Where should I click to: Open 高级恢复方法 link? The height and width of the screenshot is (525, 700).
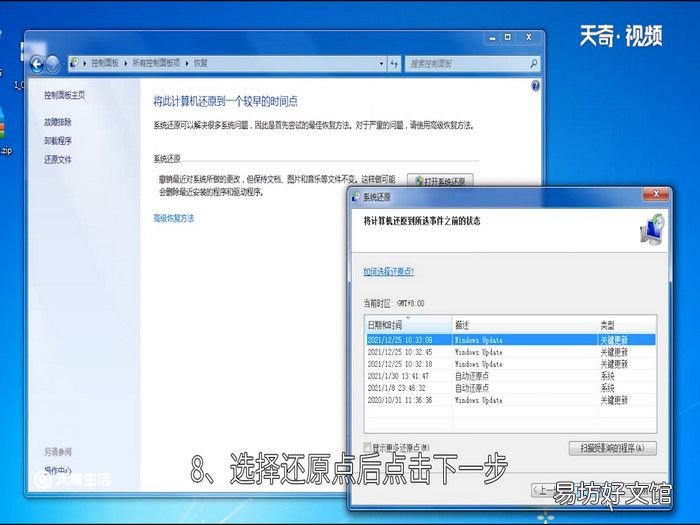[174, 218]
